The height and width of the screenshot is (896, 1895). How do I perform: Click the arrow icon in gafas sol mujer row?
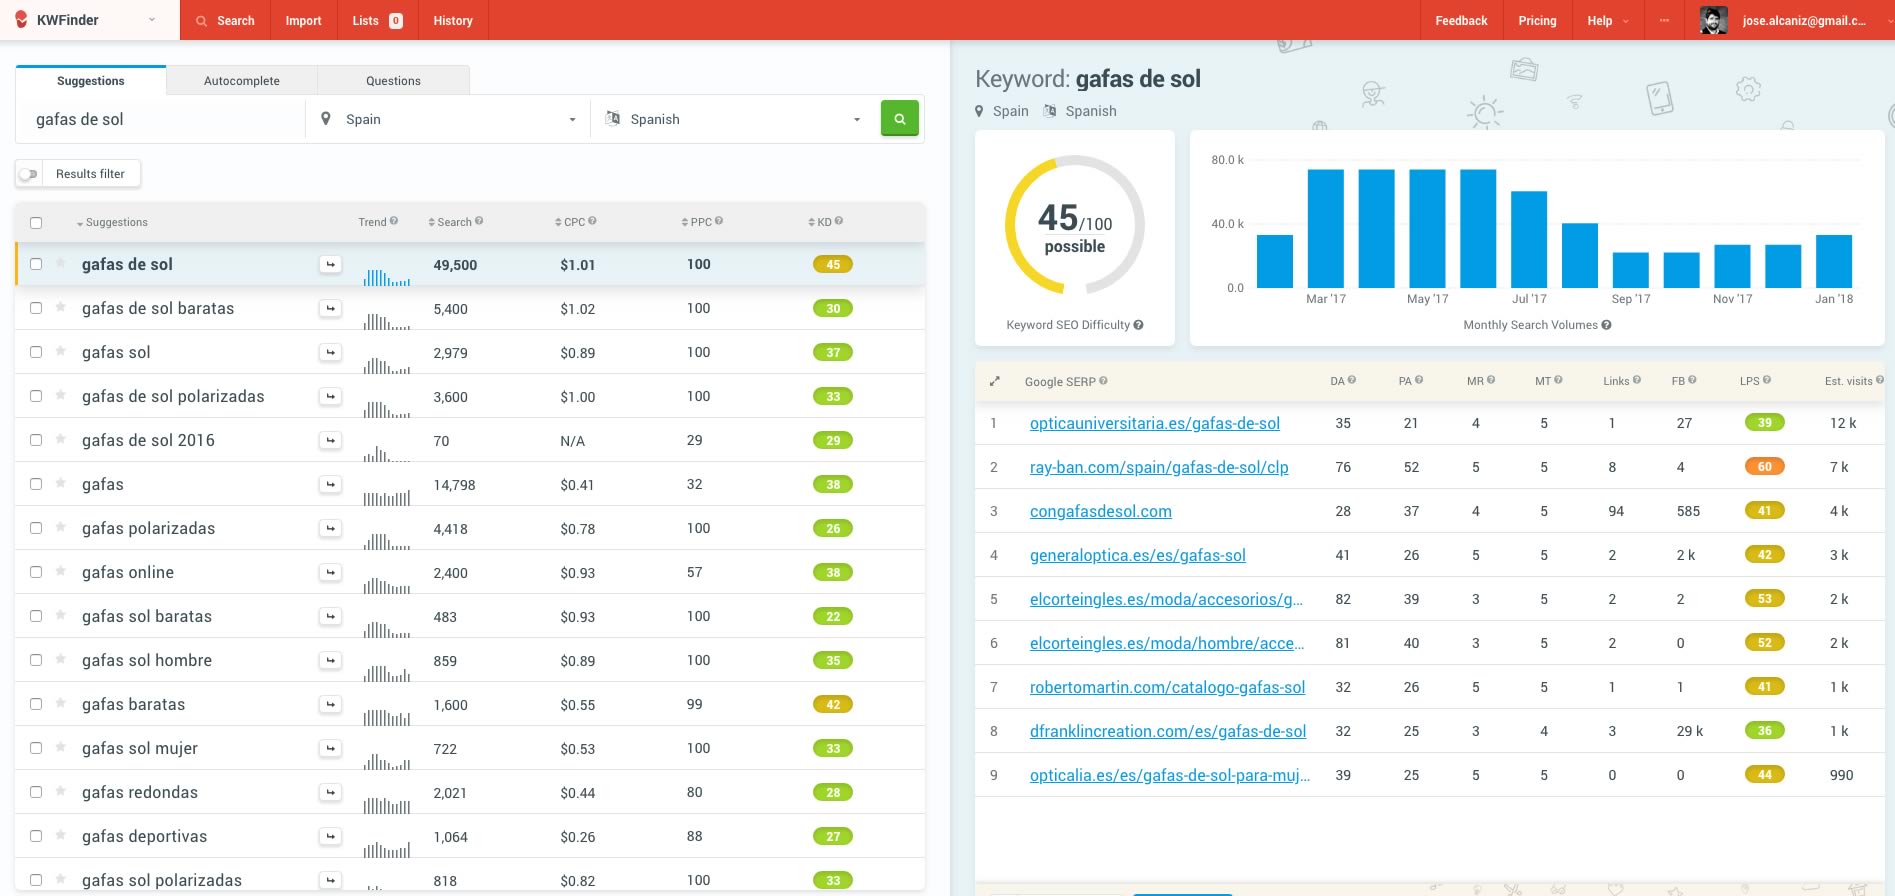click(330, 748)
